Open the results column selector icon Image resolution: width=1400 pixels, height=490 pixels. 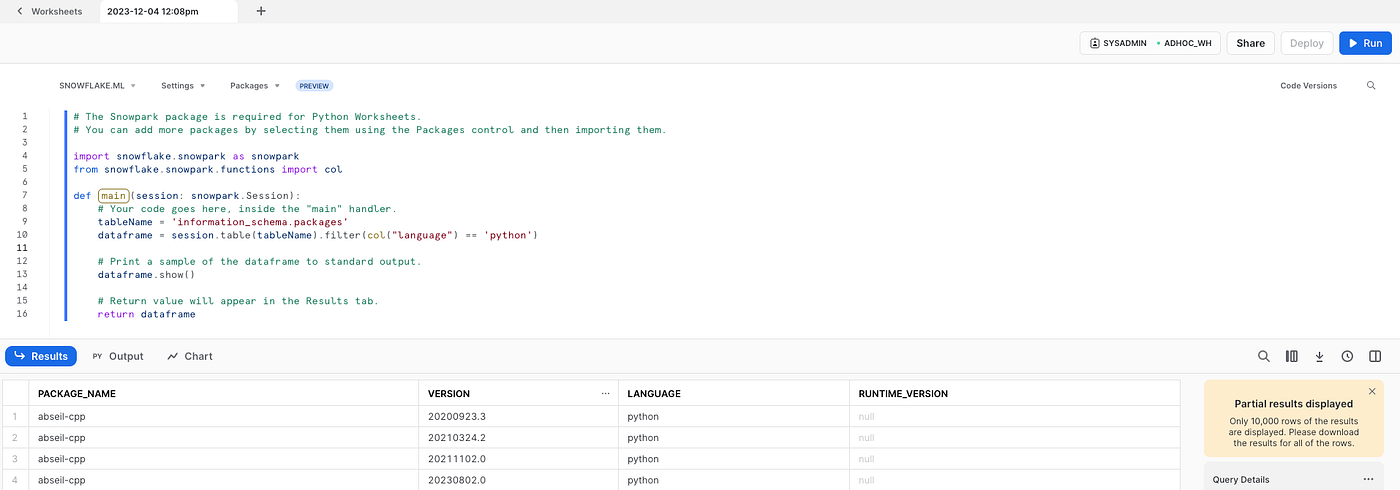(x=1291, y=356)
